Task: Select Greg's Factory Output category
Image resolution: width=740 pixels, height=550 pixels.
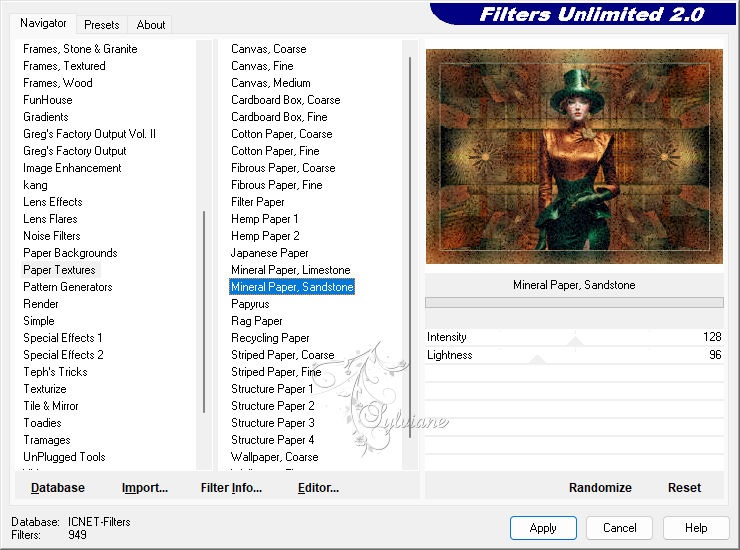Action: point(75,151)
